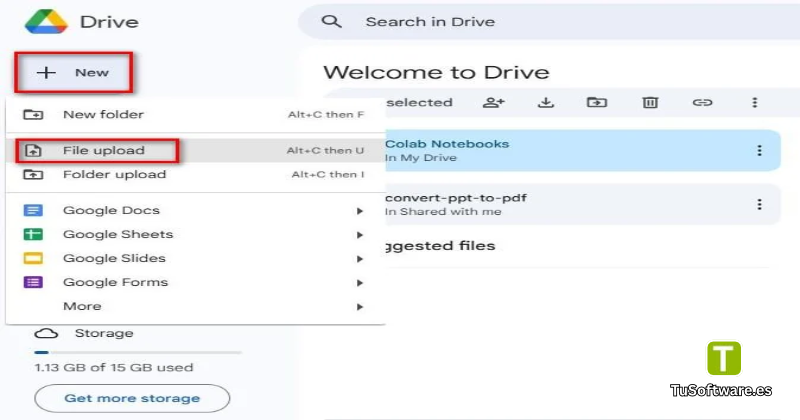Expand Google Forms submenu arrow
The height and width of the screenshot is (420, 800).
(x=360, y=283)
